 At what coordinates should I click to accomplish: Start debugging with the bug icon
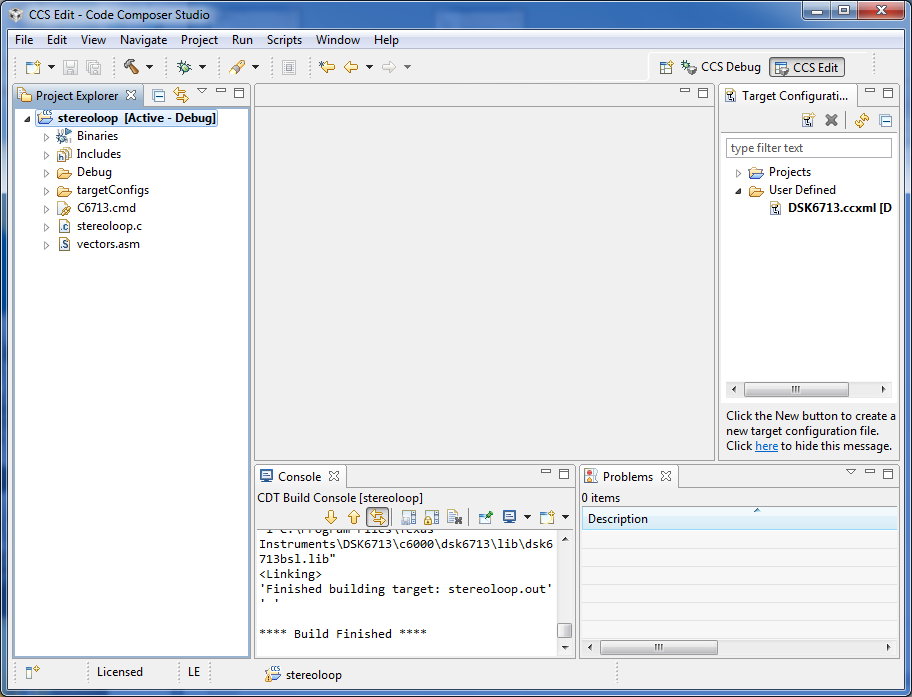point(184,67)
